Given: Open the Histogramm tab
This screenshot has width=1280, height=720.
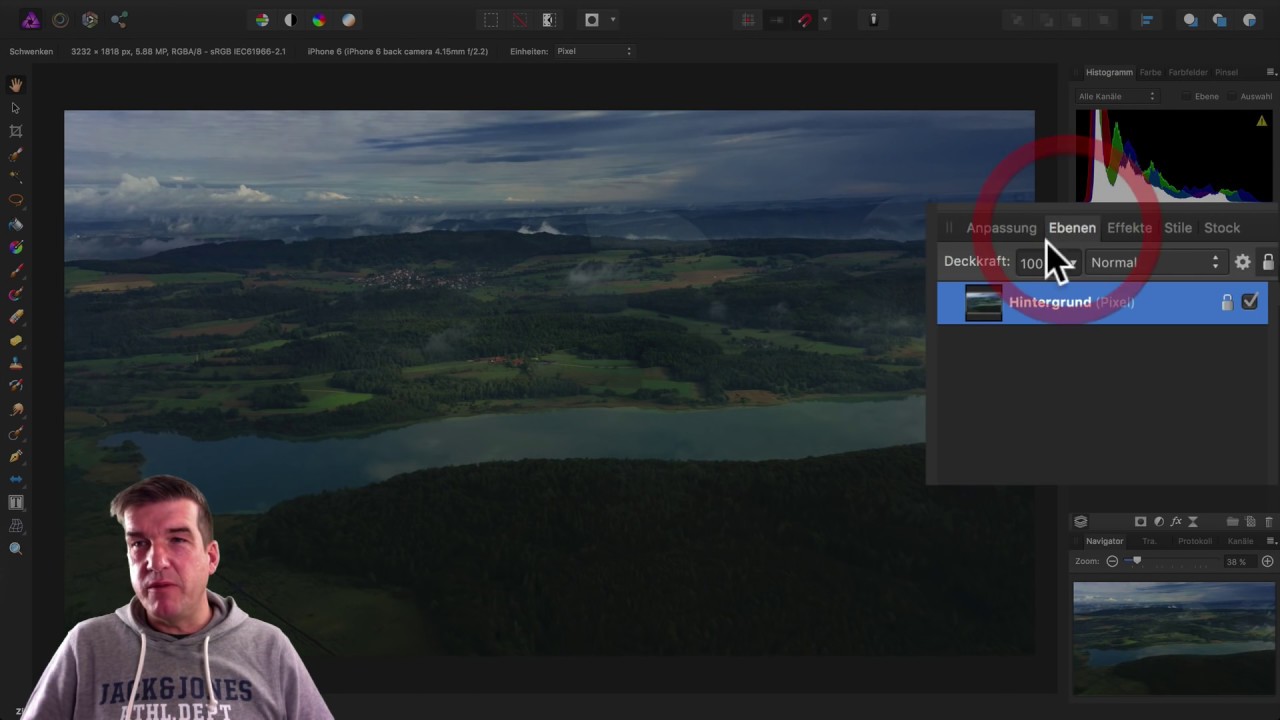Looking at the screenshot, I should (x=1109, y=72).
